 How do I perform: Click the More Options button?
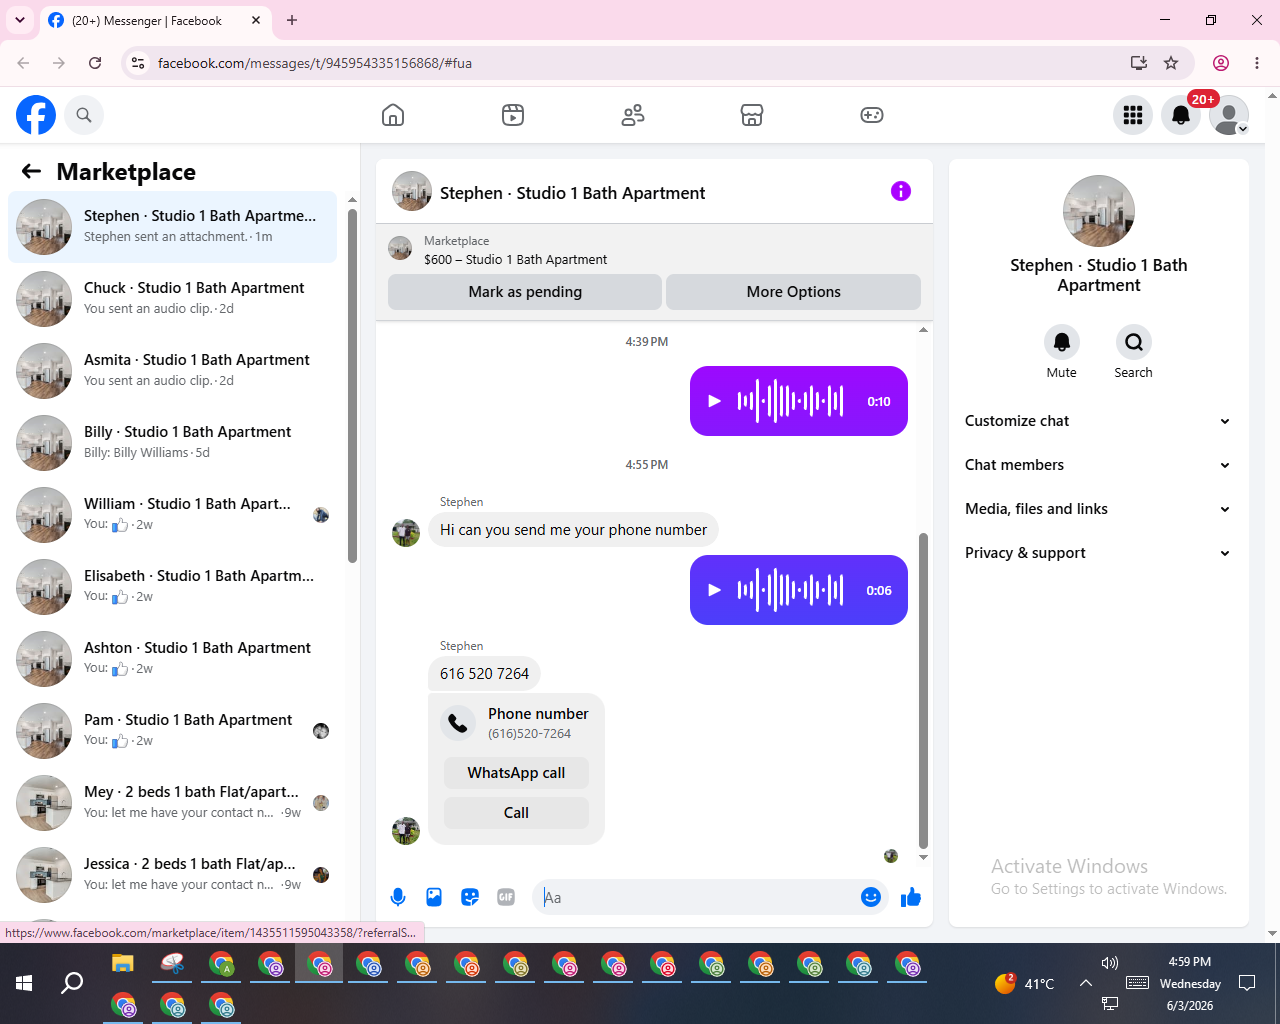pos(794,292)
